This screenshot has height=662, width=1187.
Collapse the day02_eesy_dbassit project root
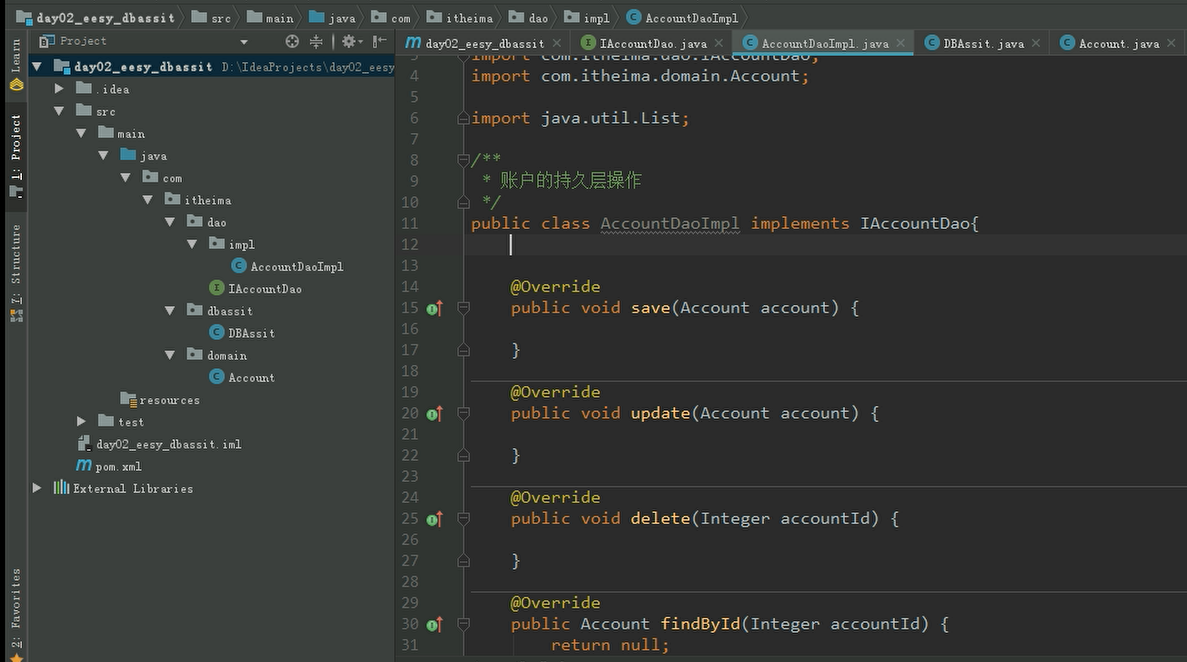[37, 67]
